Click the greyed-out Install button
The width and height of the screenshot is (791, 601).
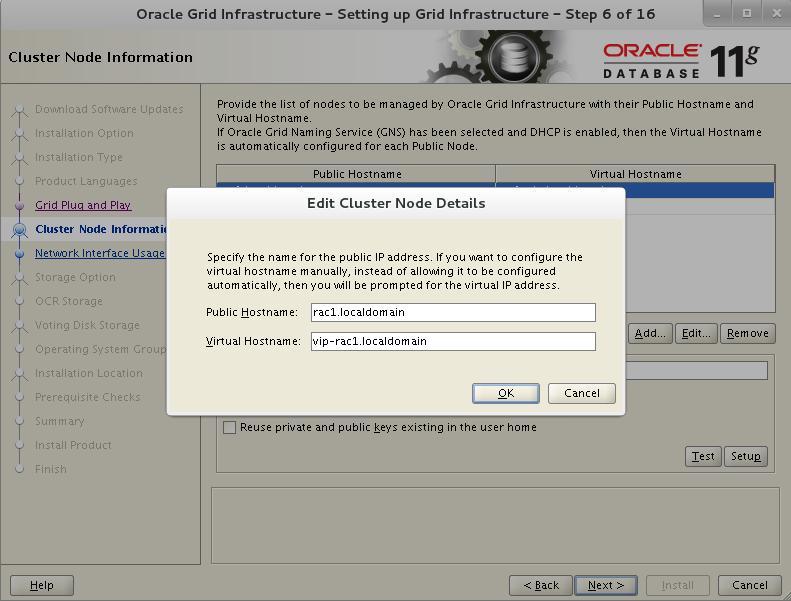tap(677, 585)
